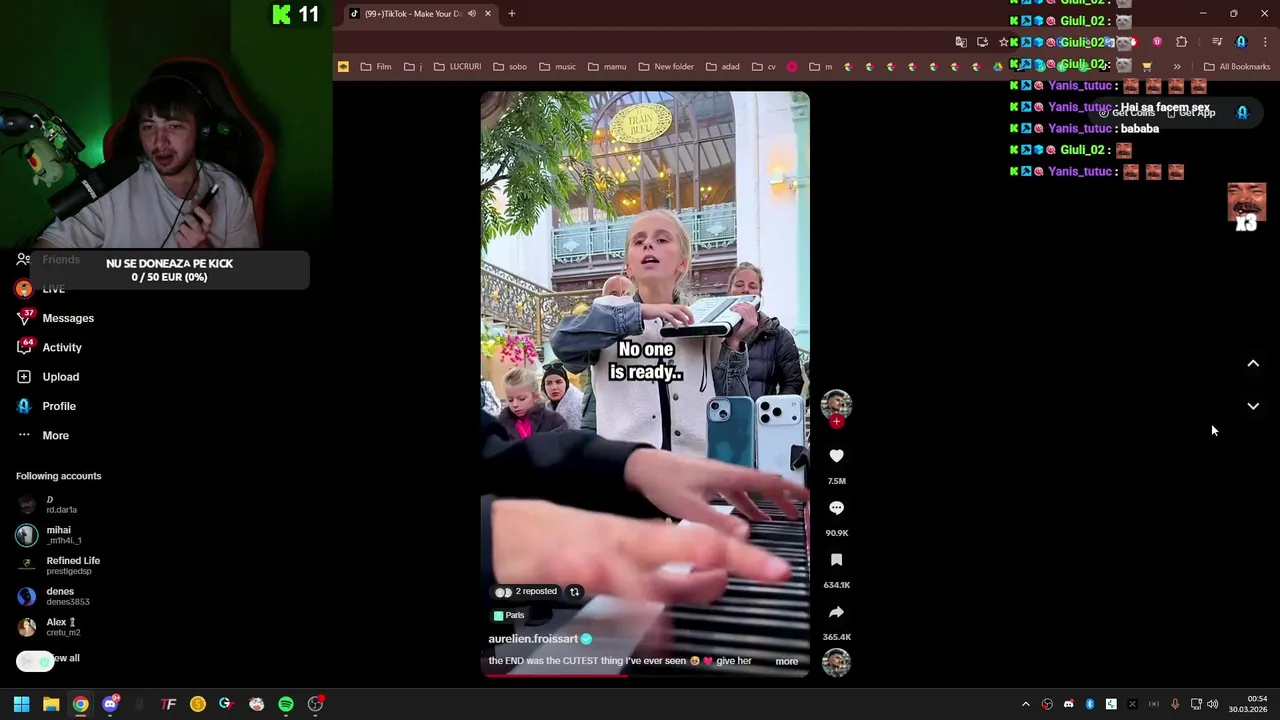Open the mamu bookmarks folder
Screen dimensions: 1280x720
pos(606,67)
